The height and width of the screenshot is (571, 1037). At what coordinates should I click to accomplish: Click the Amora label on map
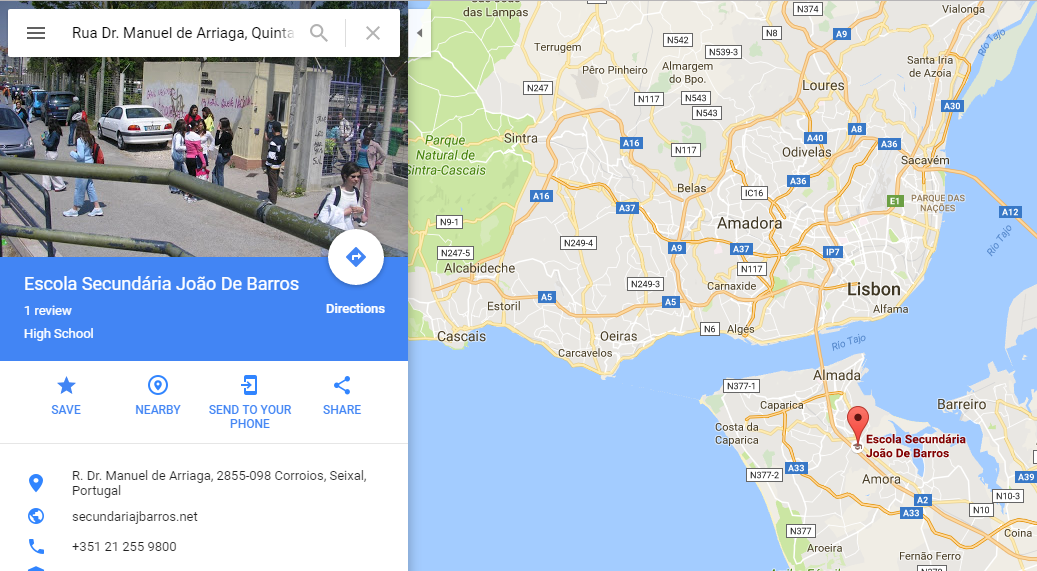pos(881,479)
